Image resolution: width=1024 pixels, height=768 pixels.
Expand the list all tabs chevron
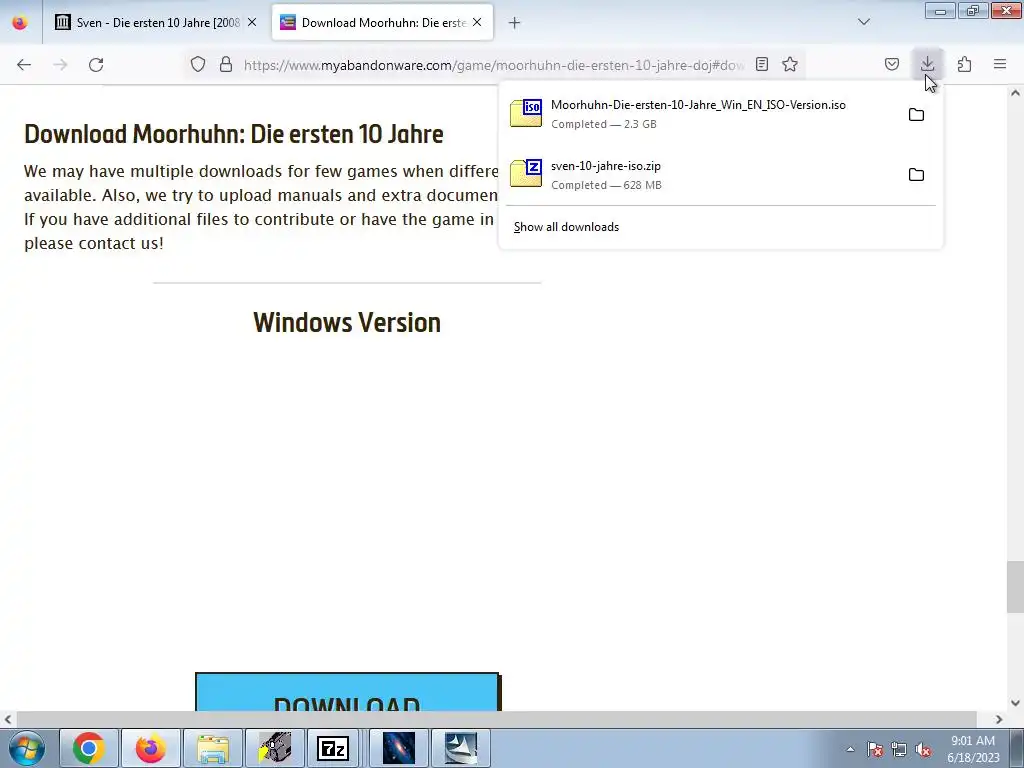point(864,22)
